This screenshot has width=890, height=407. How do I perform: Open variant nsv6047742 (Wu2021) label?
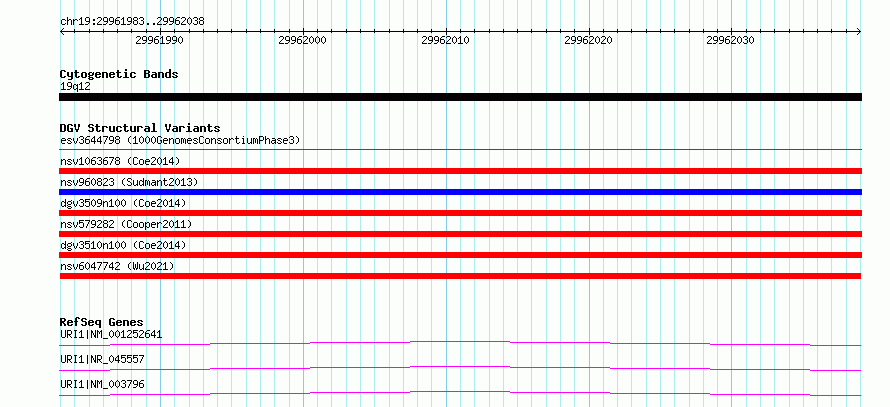(117, 266)
